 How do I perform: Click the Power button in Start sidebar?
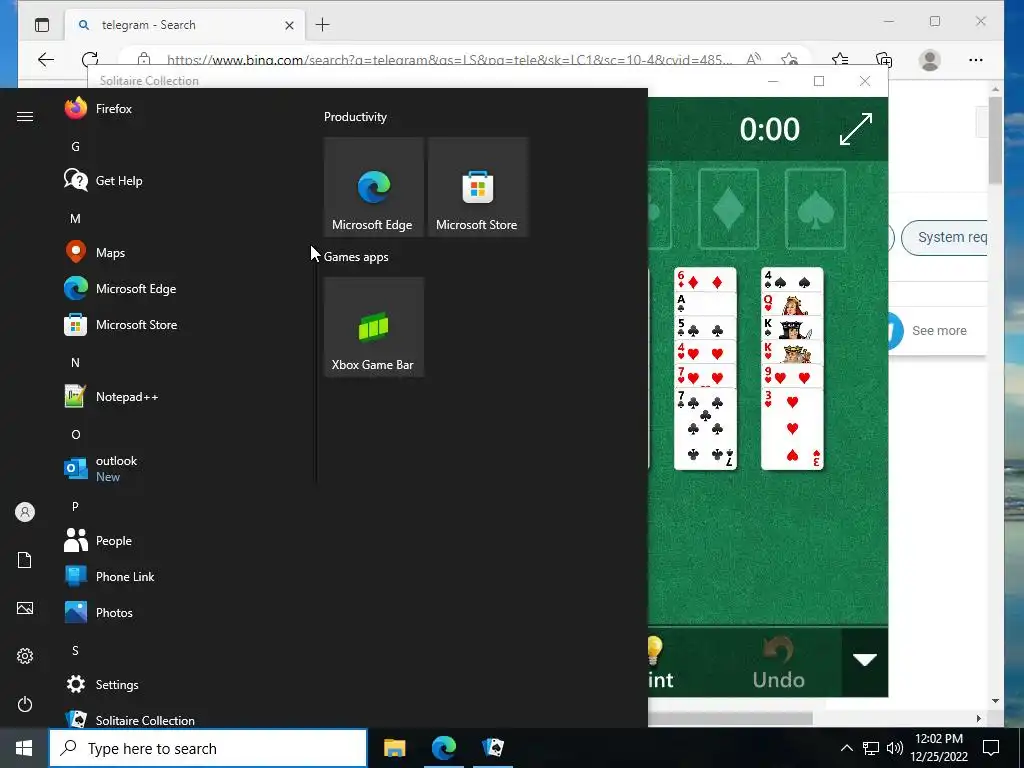click(25, 704)
